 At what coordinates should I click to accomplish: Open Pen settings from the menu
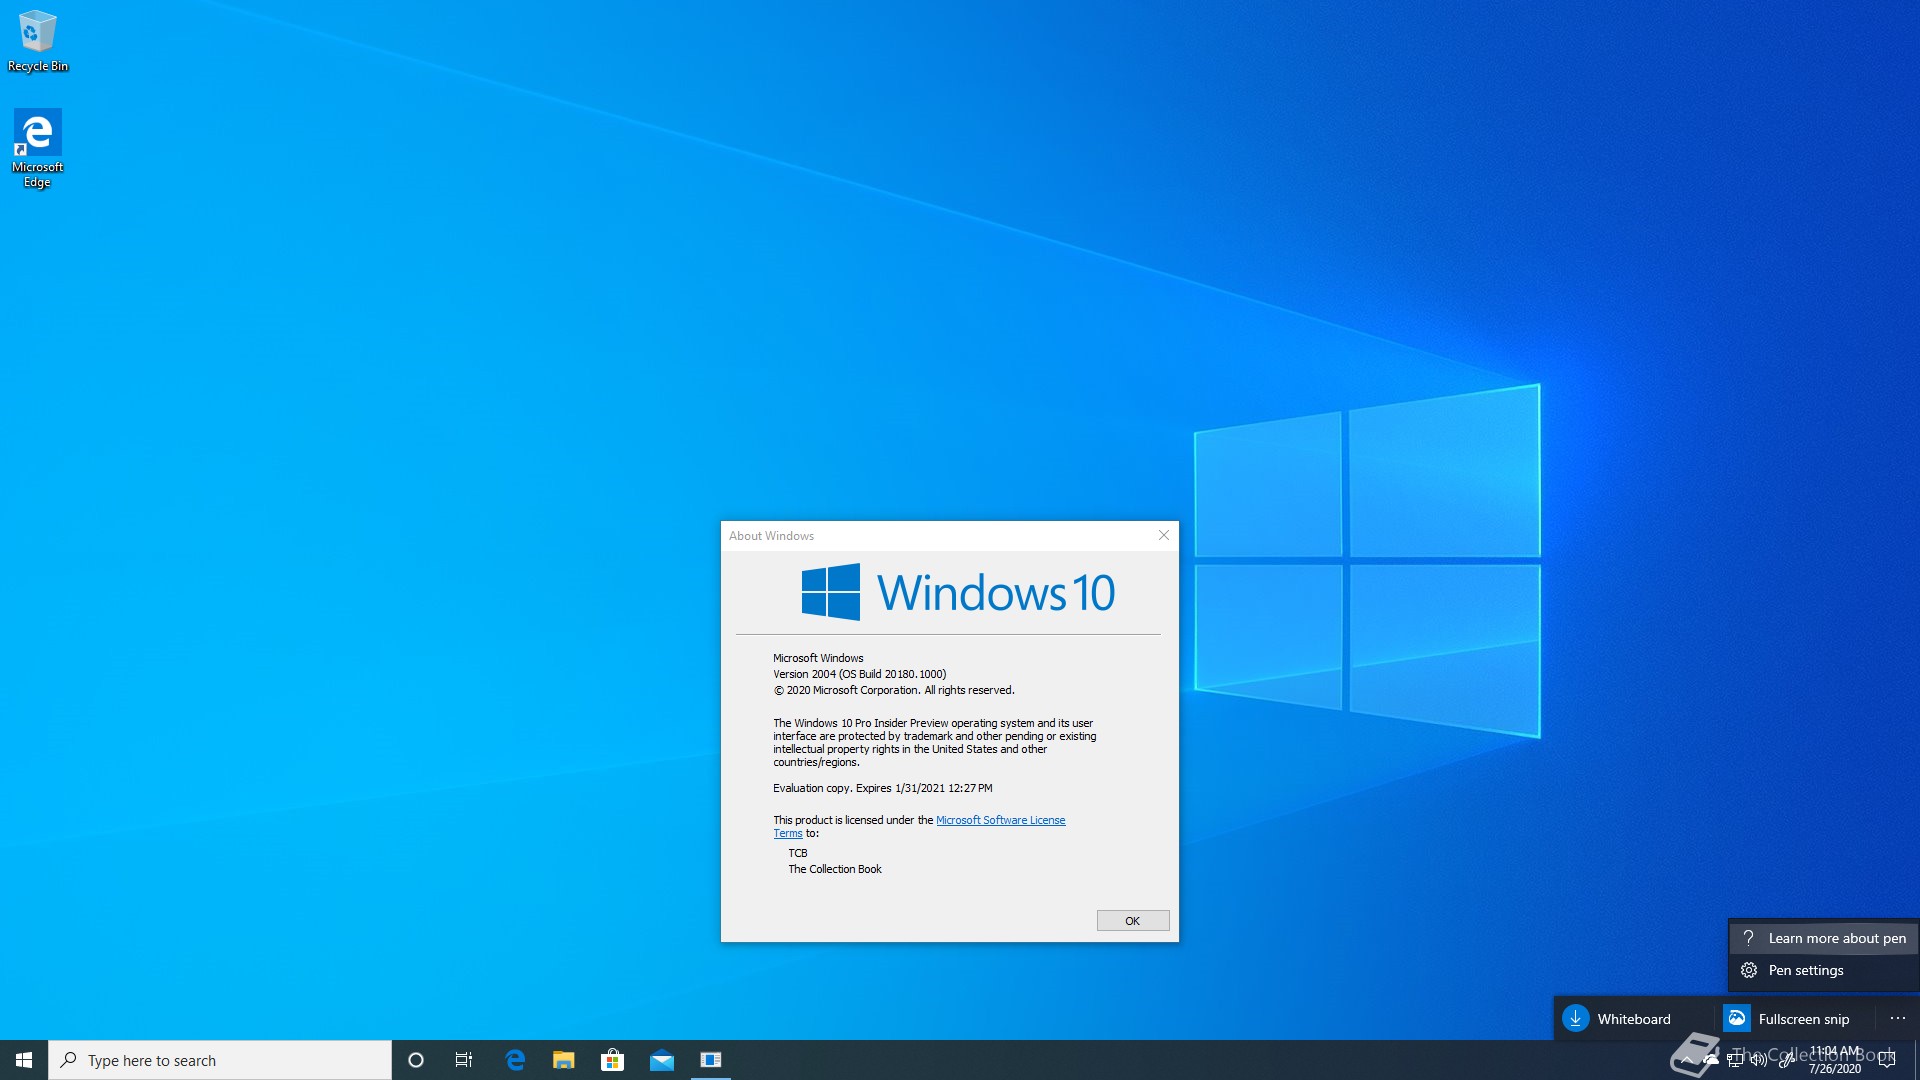coord(1824,970)
